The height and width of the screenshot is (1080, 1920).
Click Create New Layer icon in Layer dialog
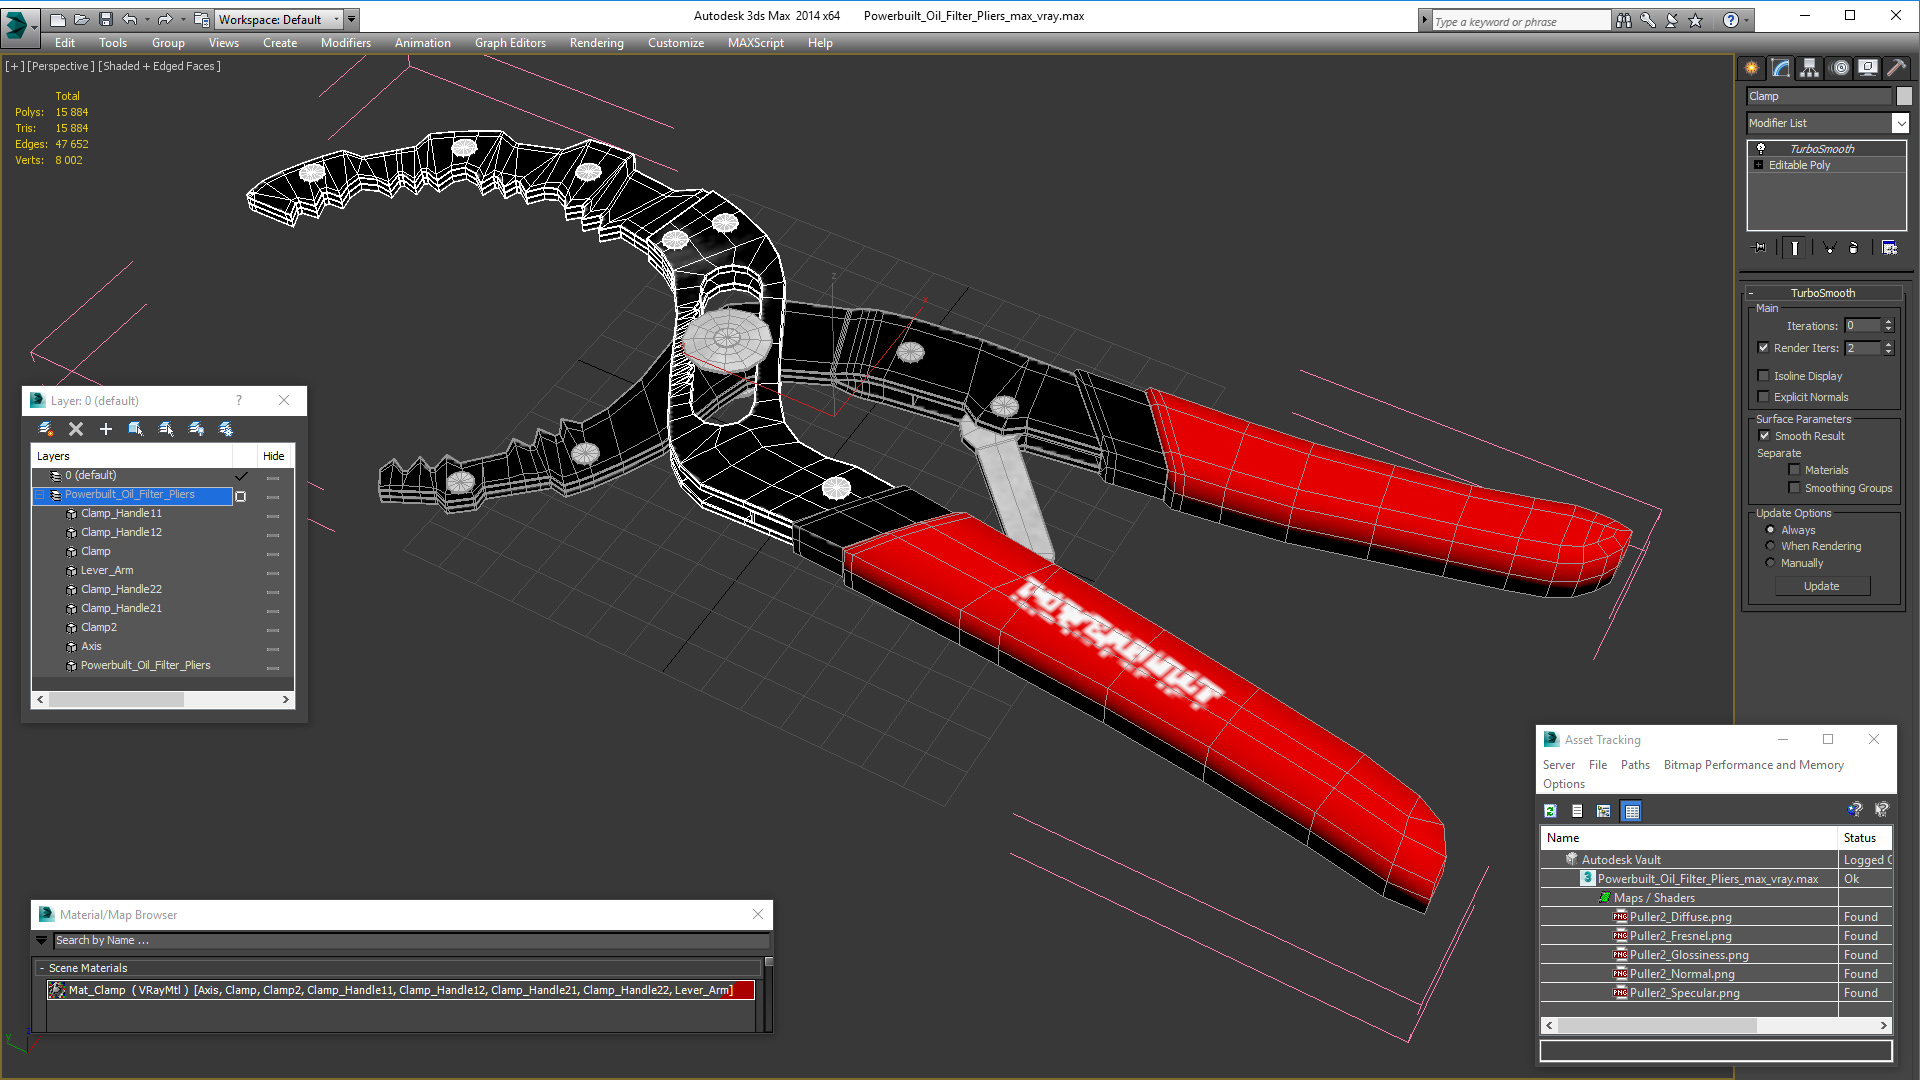click(x=46, y=429)
